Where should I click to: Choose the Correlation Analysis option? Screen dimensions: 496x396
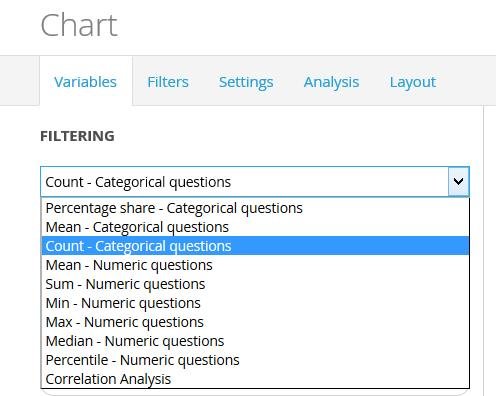255,379
